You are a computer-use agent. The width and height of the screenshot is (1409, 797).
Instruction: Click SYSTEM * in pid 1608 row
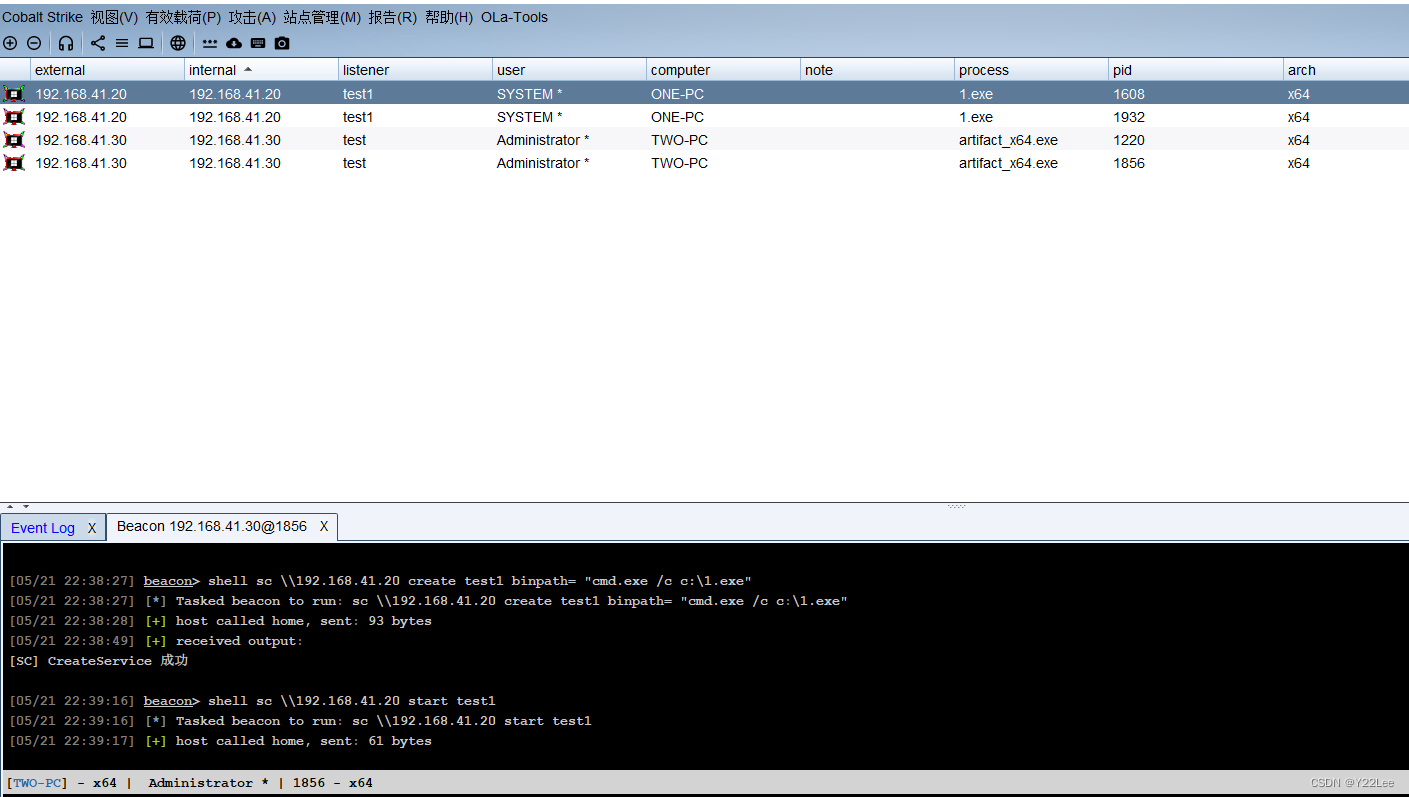click(529, 94)
